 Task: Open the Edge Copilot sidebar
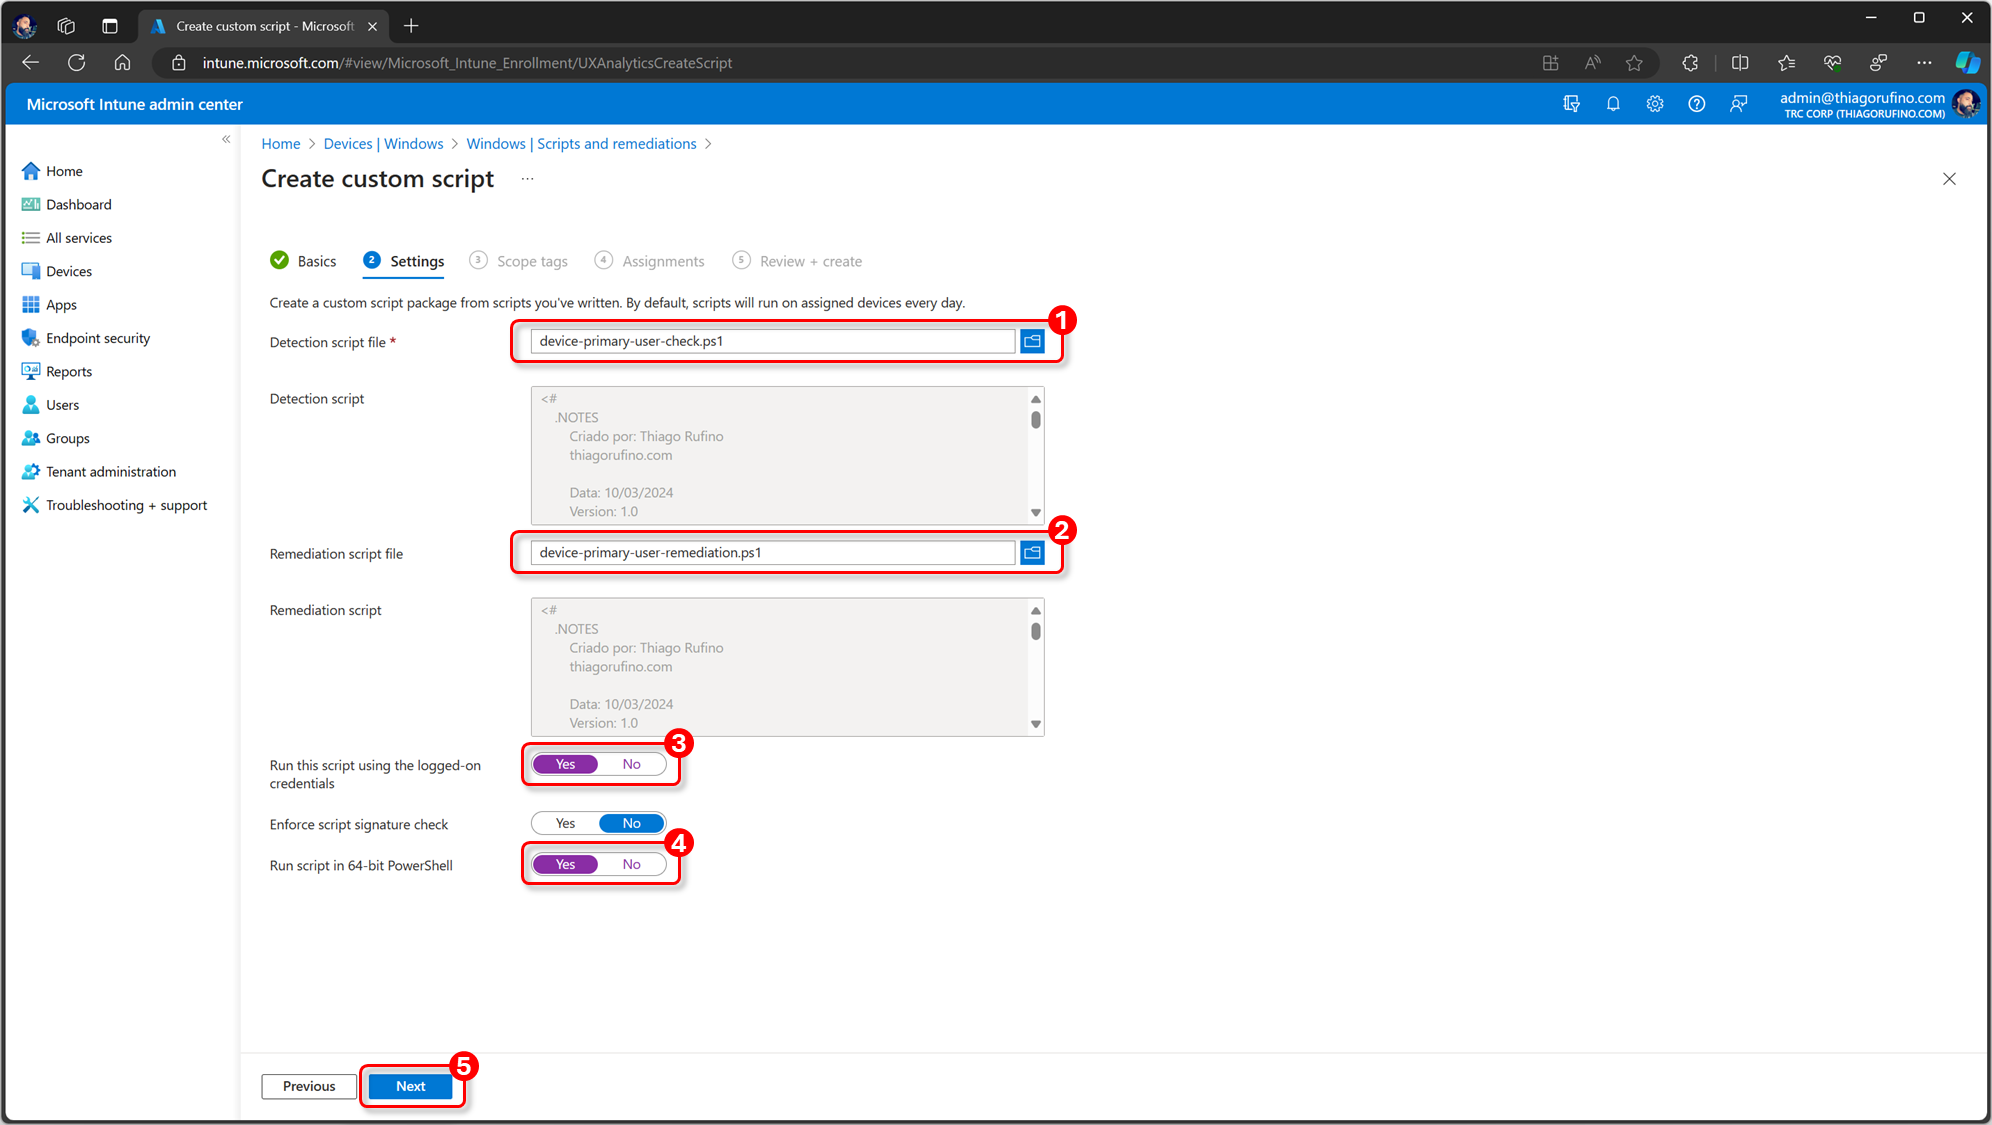[1967, 63]
